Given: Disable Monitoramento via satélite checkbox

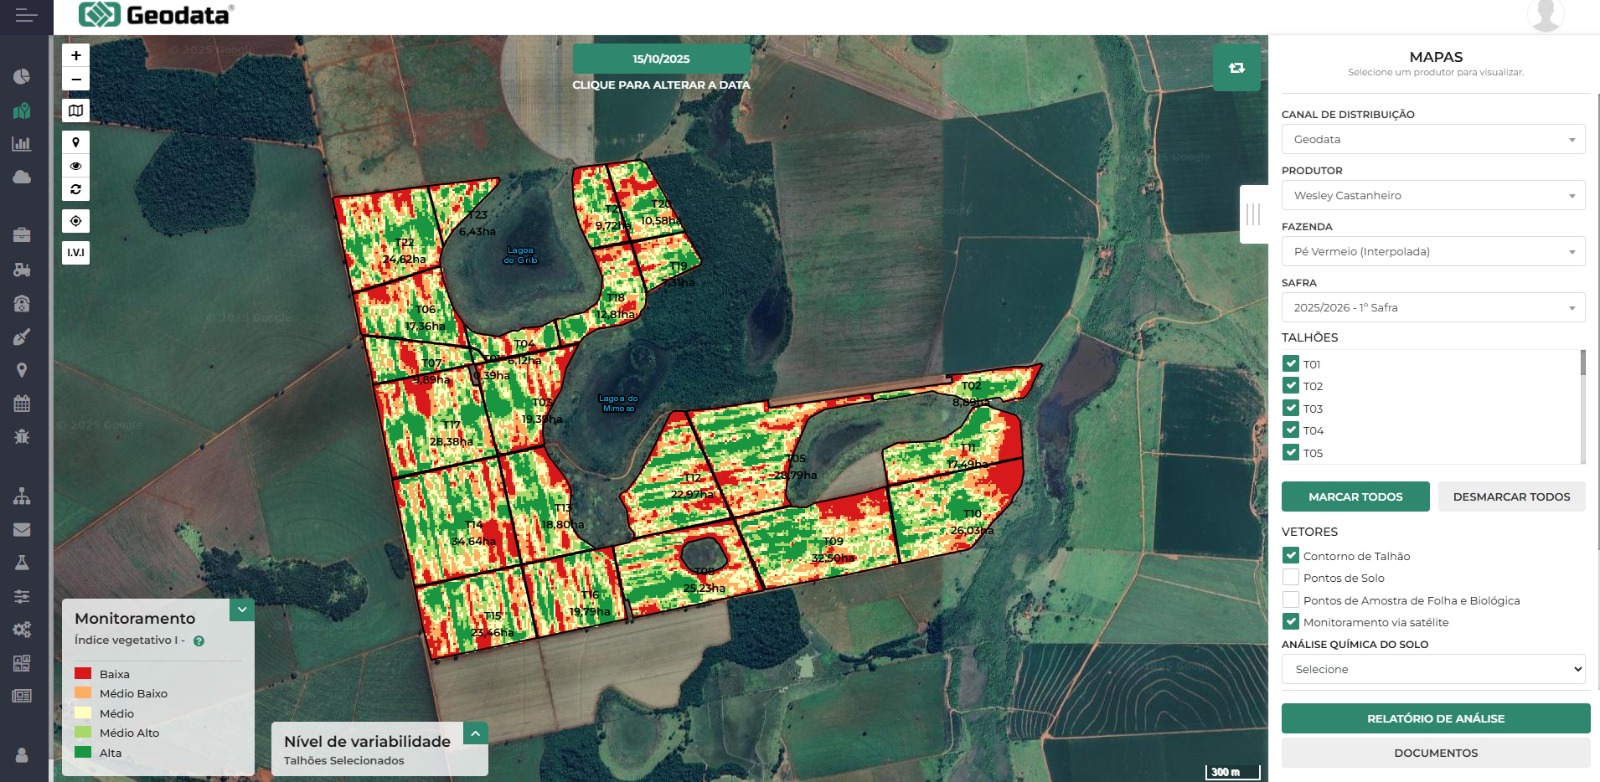Looking at the screenshot, I should [x=1291, y=621].
